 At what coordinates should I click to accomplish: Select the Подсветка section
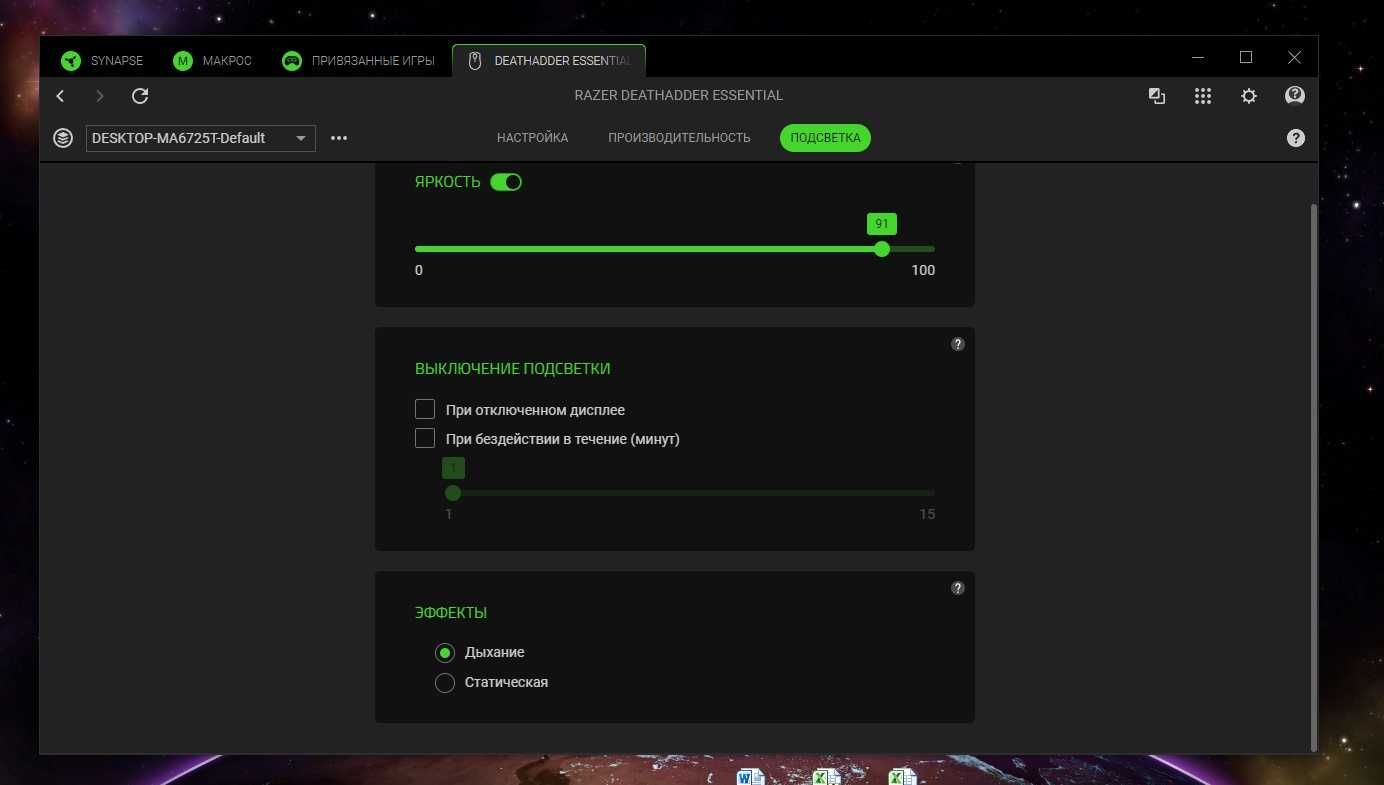(x=825, y=138)
